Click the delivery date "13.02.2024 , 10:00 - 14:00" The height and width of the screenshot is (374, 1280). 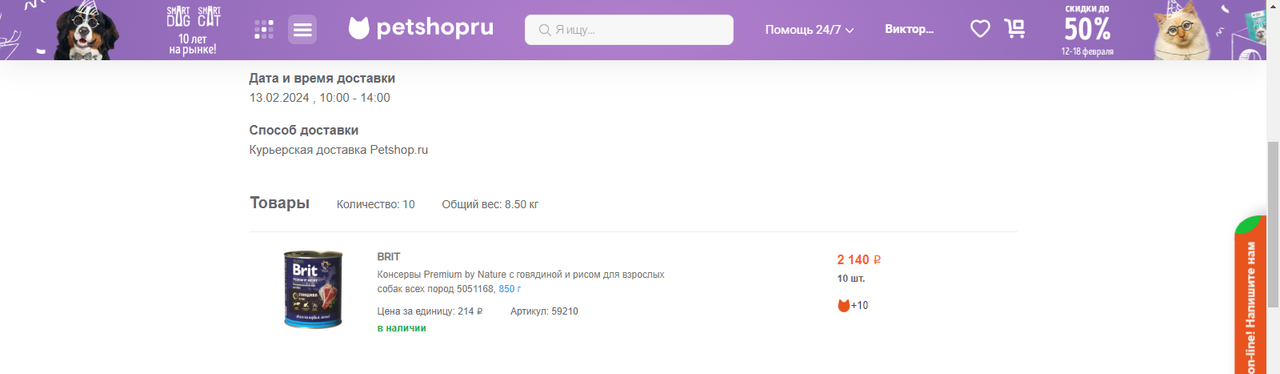point(320,98)
